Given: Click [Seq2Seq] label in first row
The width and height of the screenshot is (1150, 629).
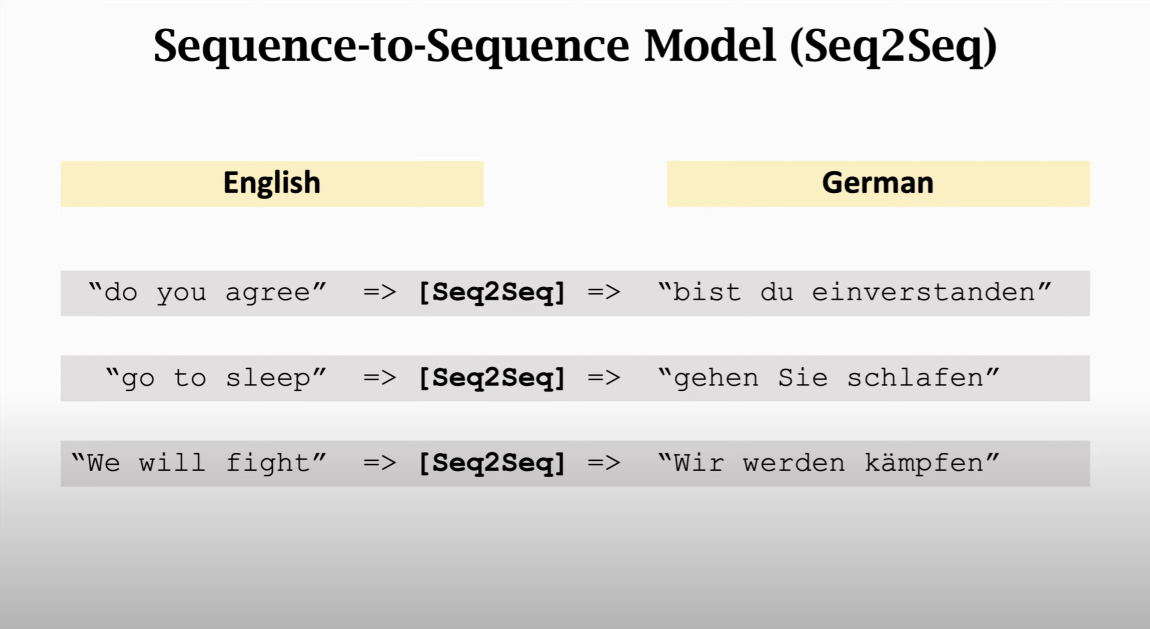Looking at the screenshot, I should 491,293.
